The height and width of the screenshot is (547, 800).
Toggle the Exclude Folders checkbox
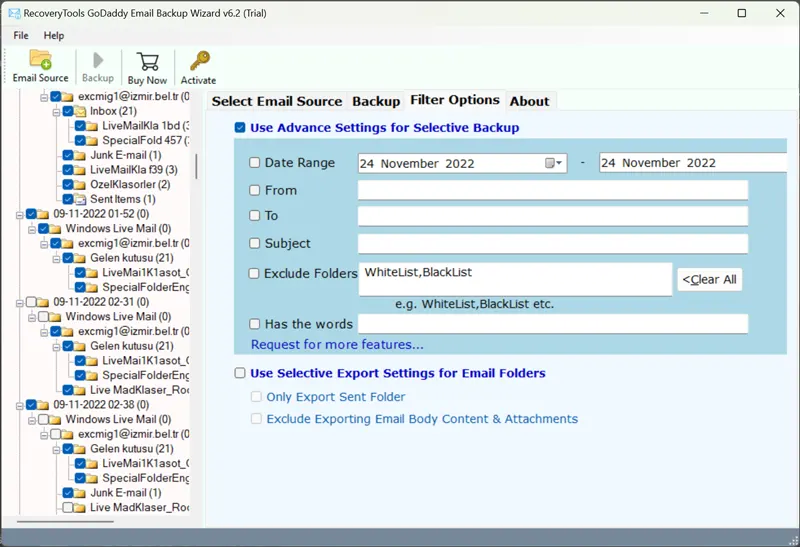255,273
